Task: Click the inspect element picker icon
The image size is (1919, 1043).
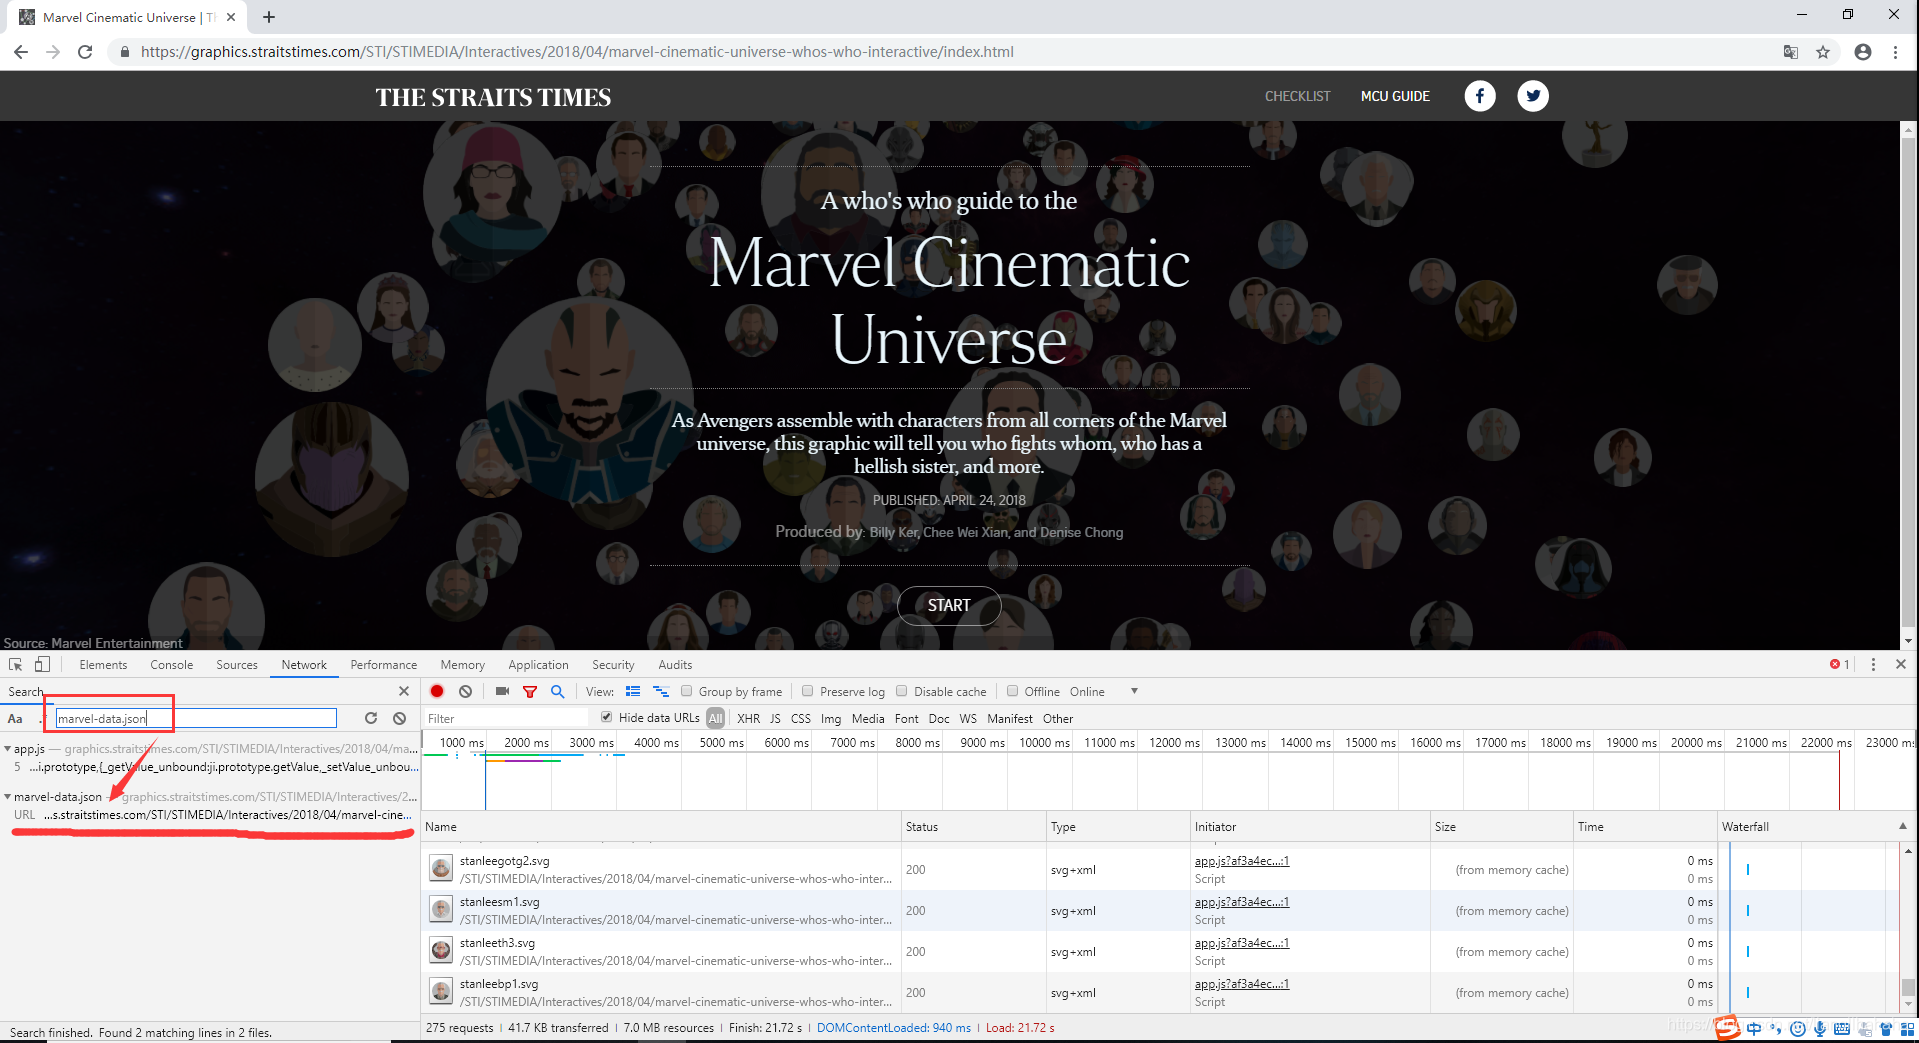Action: tap(15, 664)
